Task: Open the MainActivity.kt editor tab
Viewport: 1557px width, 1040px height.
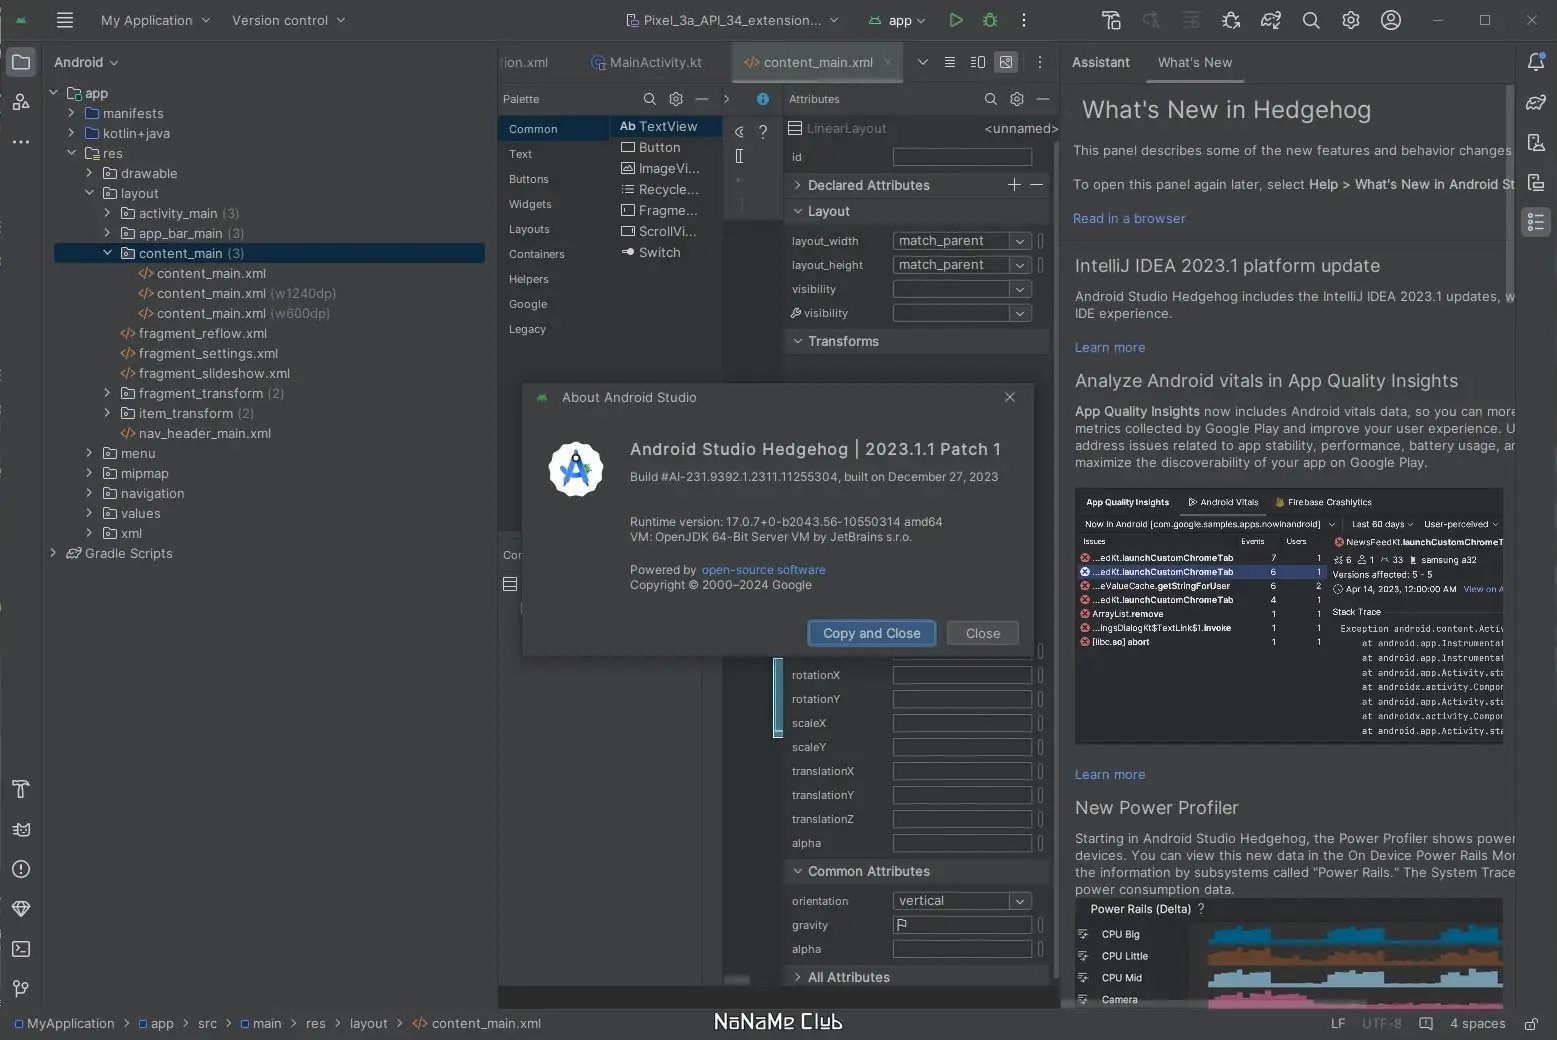Action: [x=655, y=62]
